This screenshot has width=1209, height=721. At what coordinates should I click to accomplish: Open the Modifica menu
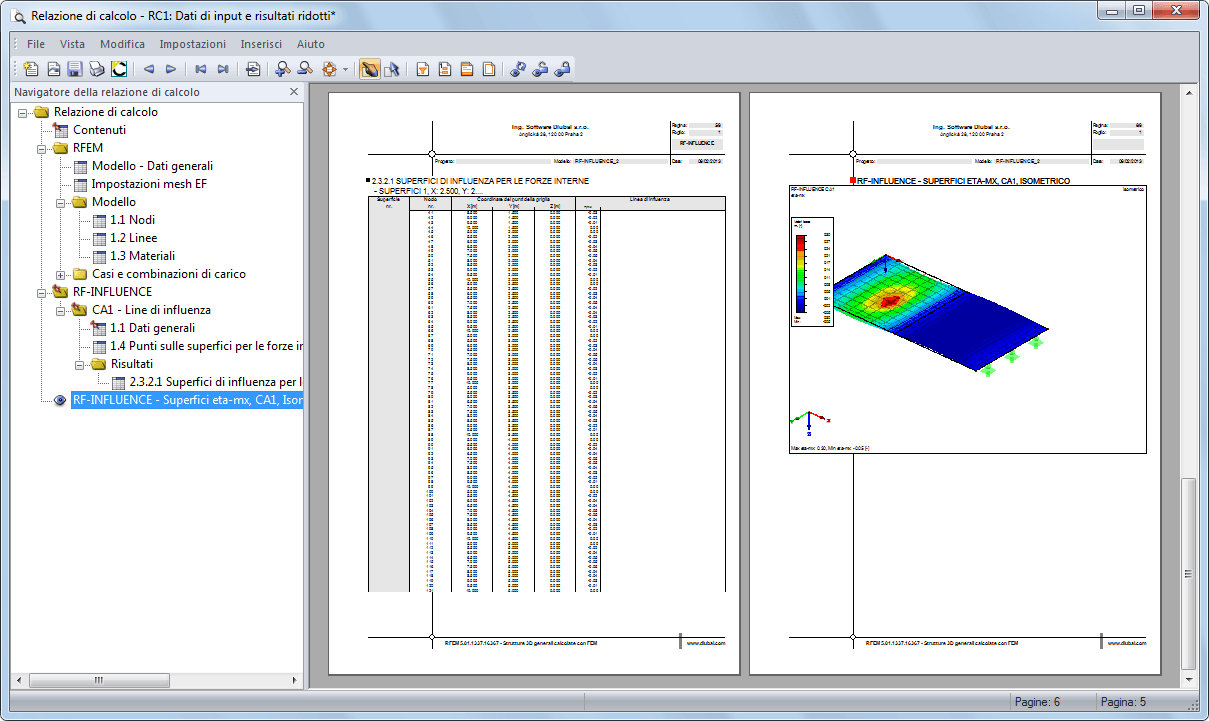click(122, 44)
